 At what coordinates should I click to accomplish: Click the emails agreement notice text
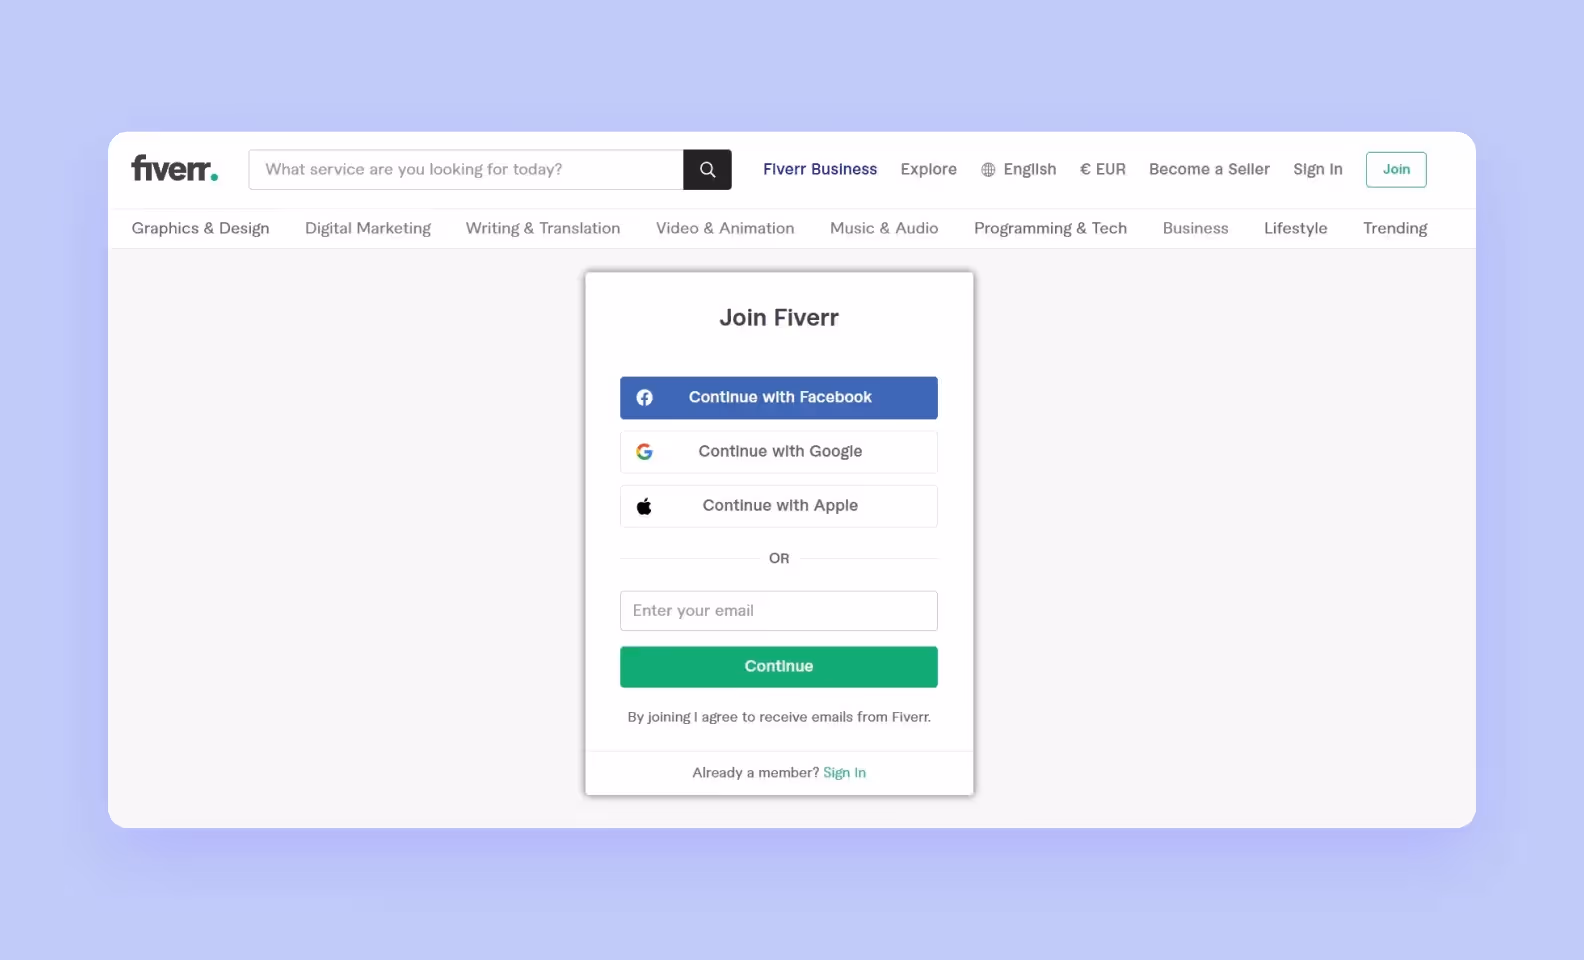click(779, 717)
